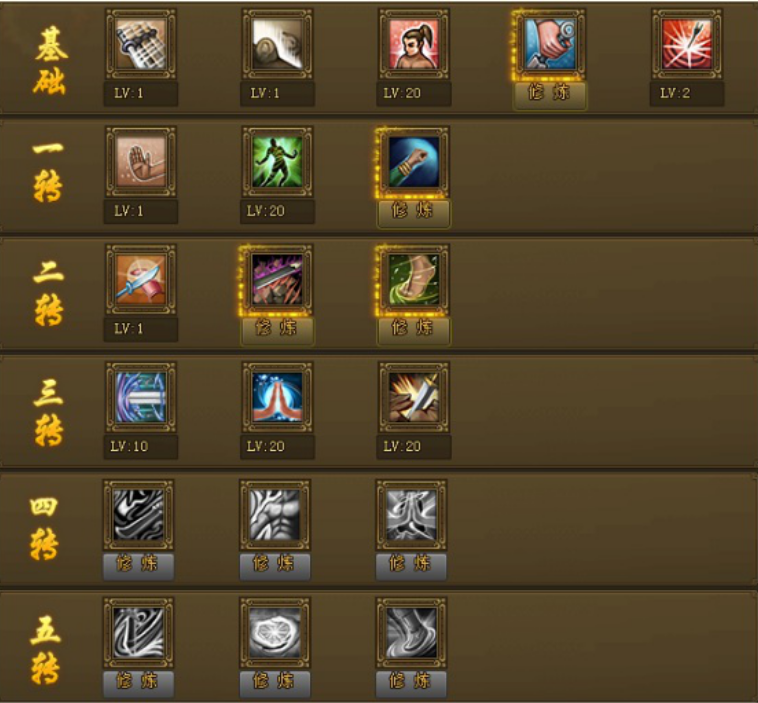Click 修炼 under the green kick skill
The height and width of the screenshot is (703, 758).
pos(414,329)
